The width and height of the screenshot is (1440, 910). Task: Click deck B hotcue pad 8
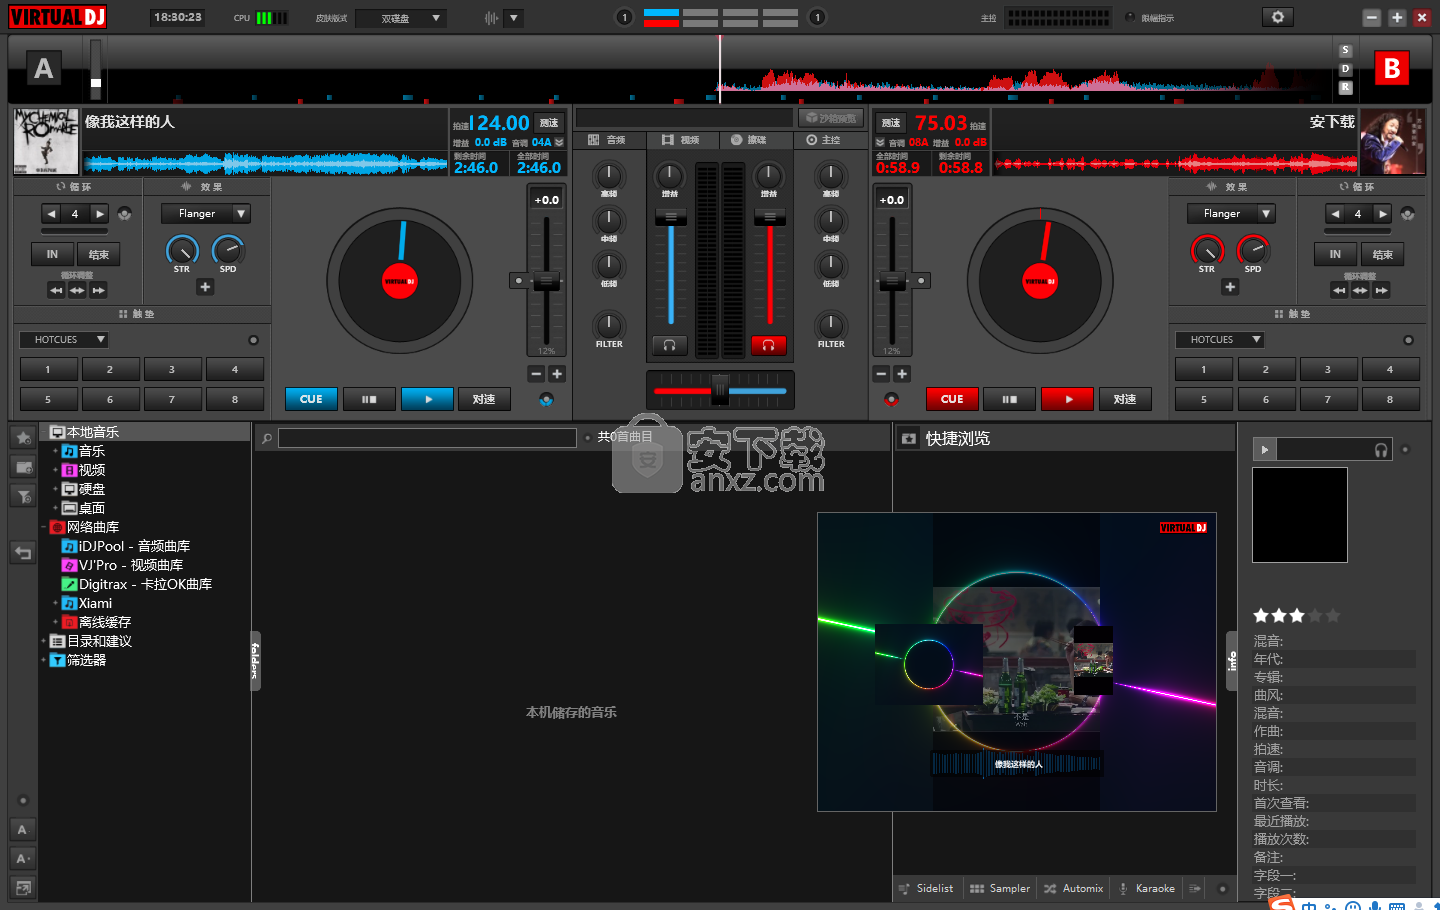1390,399
